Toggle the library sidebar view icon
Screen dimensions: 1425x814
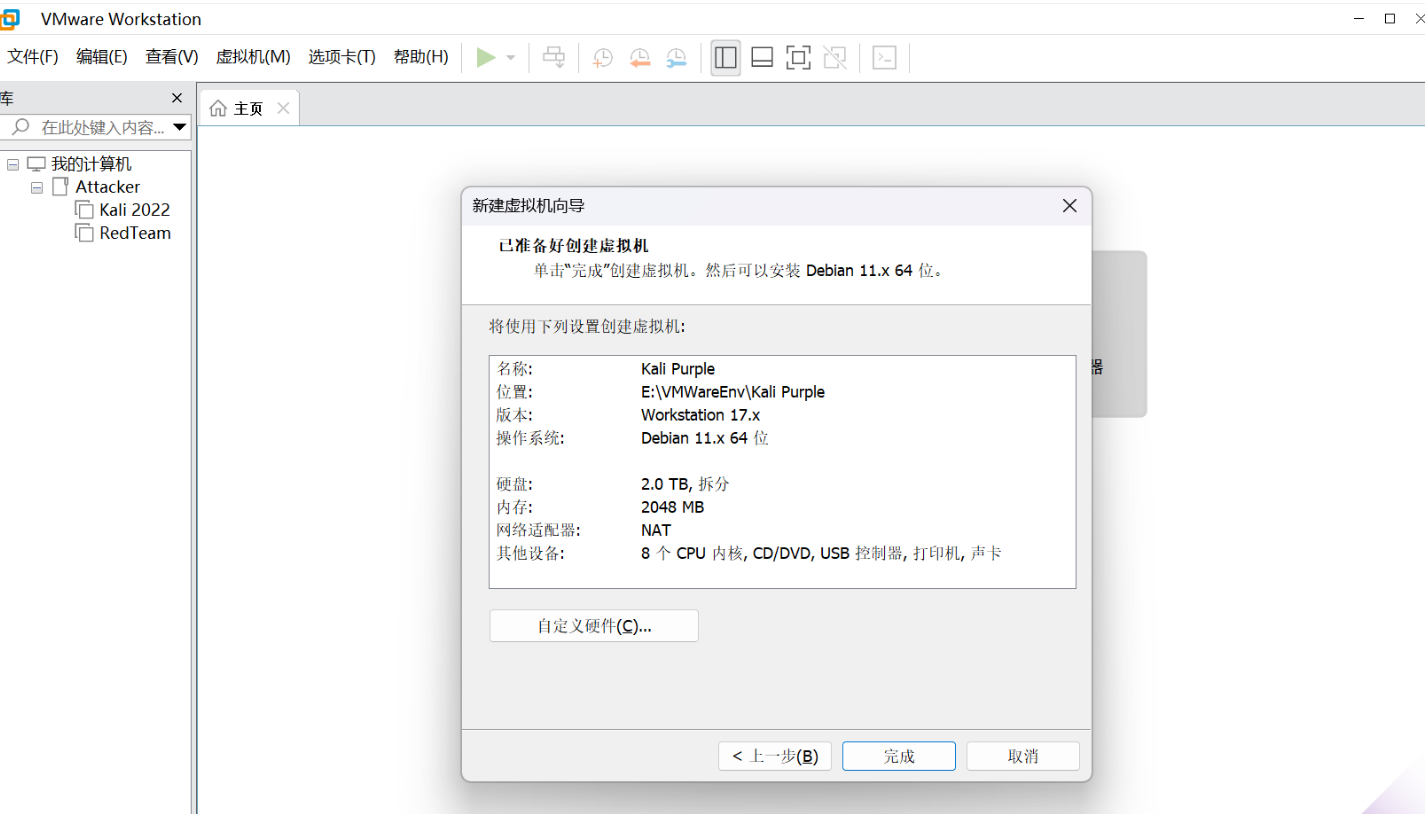click(x=726, y=58)
